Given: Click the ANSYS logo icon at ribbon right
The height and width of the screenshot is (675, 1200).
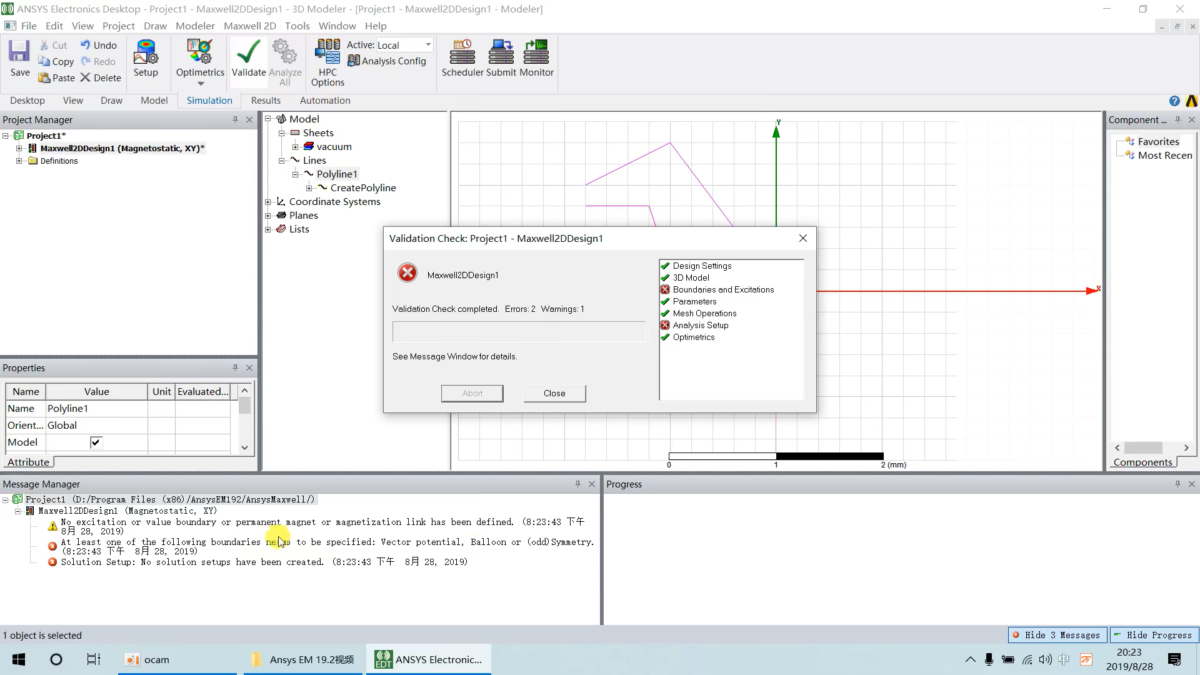Looking at the screenshot, I should tap(1191, 101).
